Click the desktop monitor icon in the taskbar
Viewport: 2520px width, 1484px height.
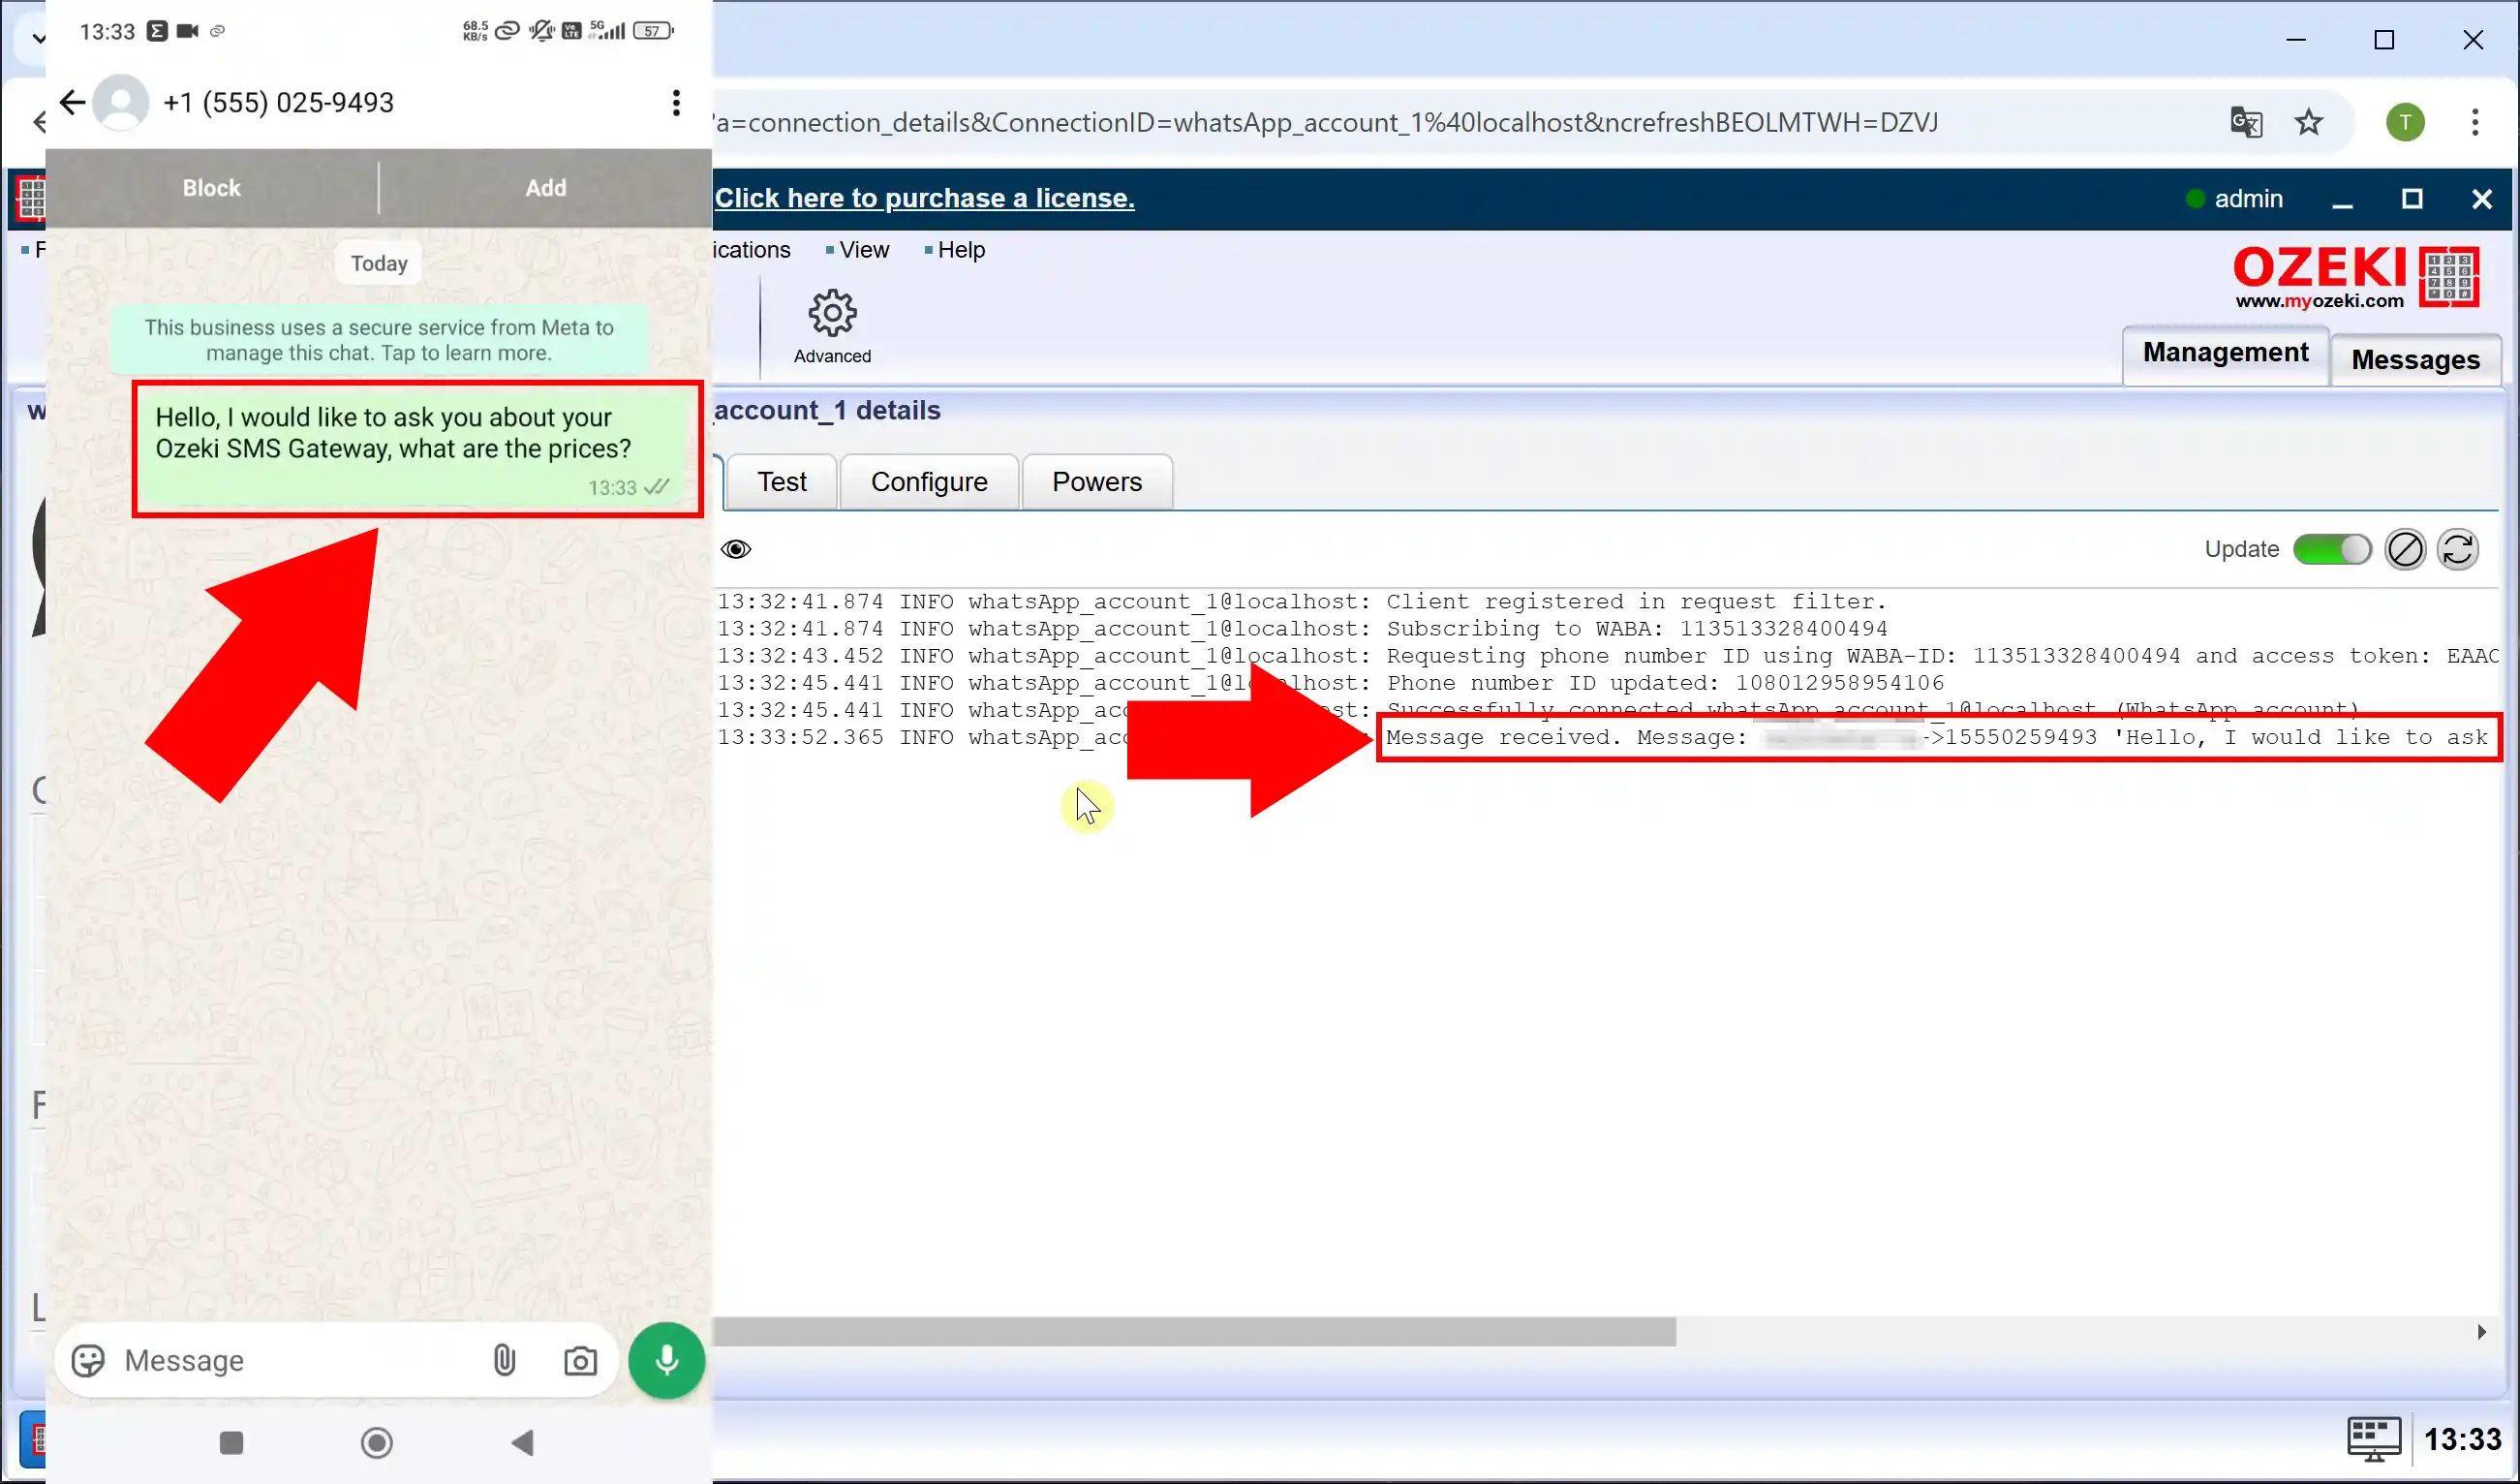[2373, 1439]
